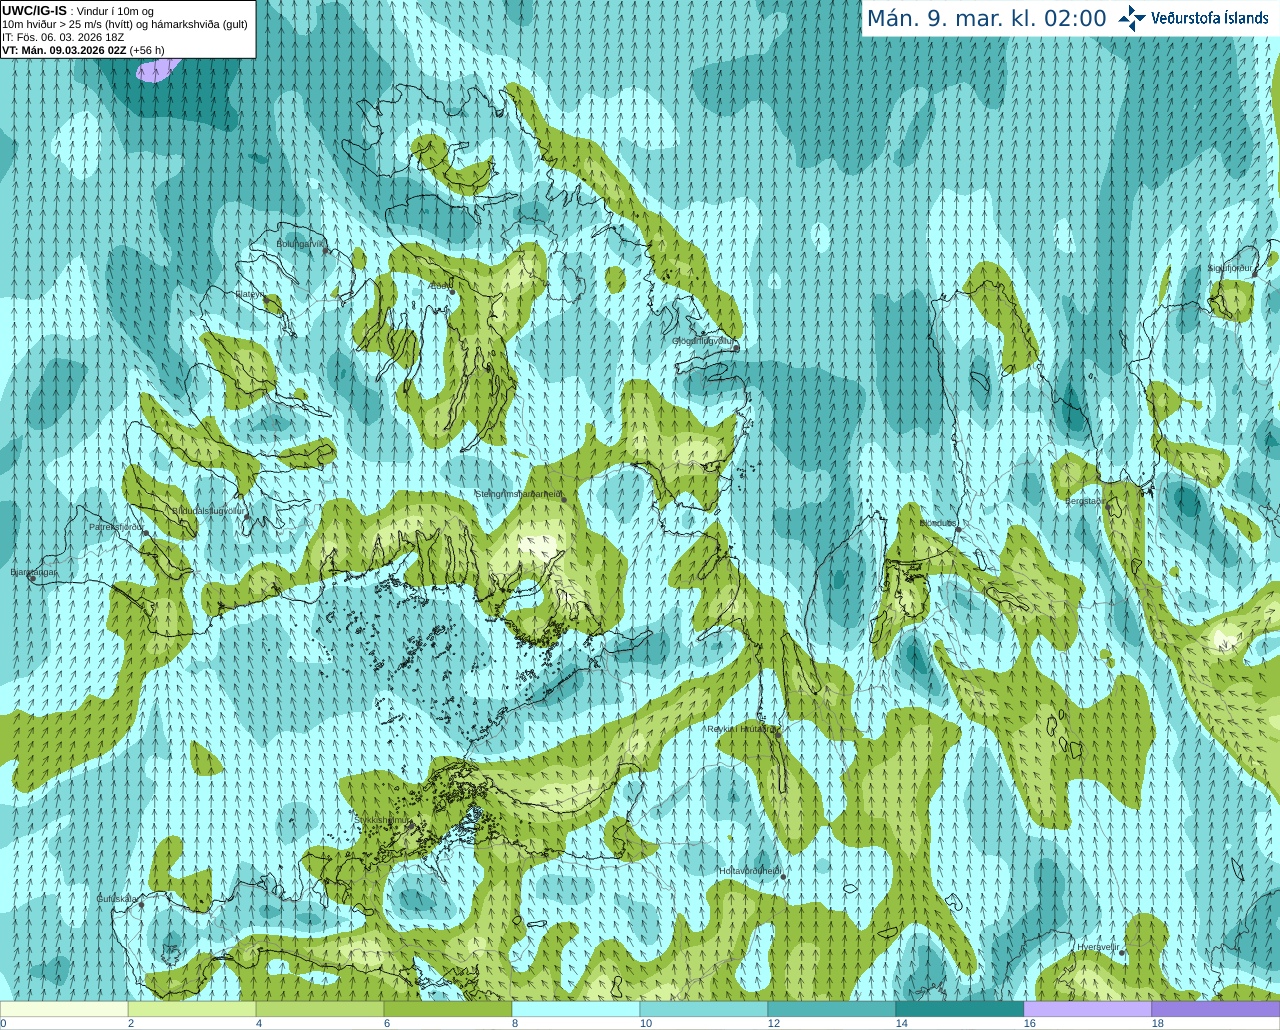Click the Gufuskálar station marker
The height and width of the screenshot is (1030, 1280).
[x=141, y=904]
